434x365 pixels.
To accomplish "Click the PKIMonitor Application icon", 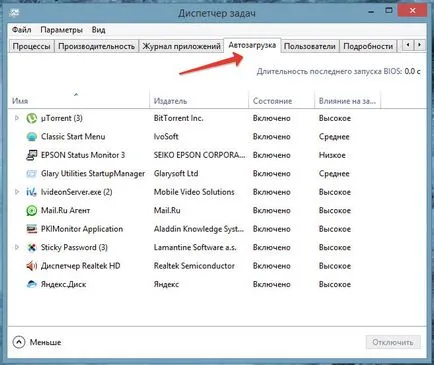I will pyautogui.click(x=32, y=229).
